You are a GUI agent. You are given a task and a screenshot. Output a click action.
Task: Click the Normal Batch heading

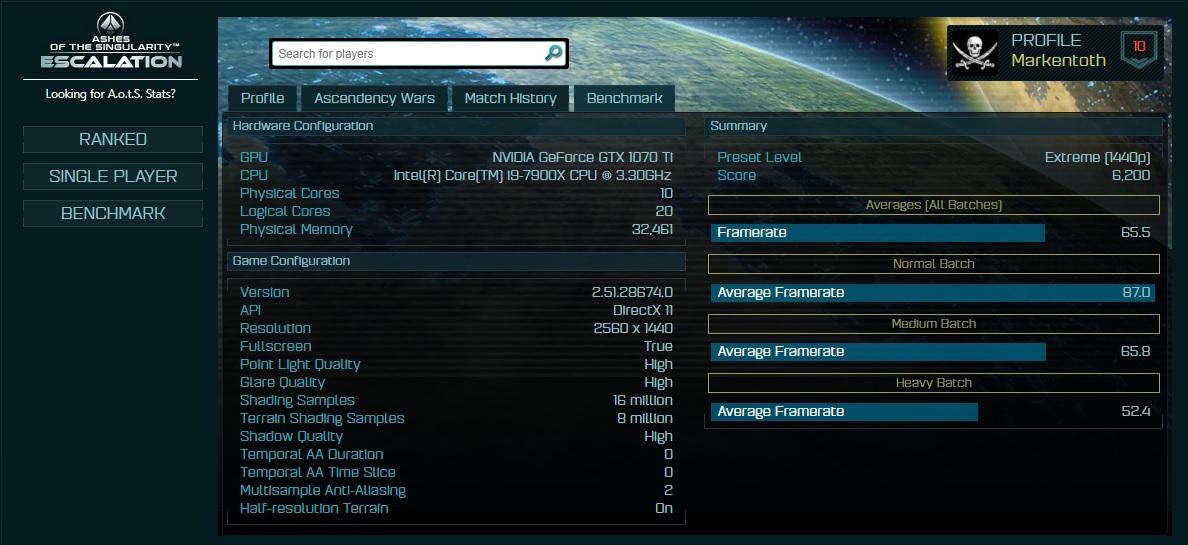933,264
